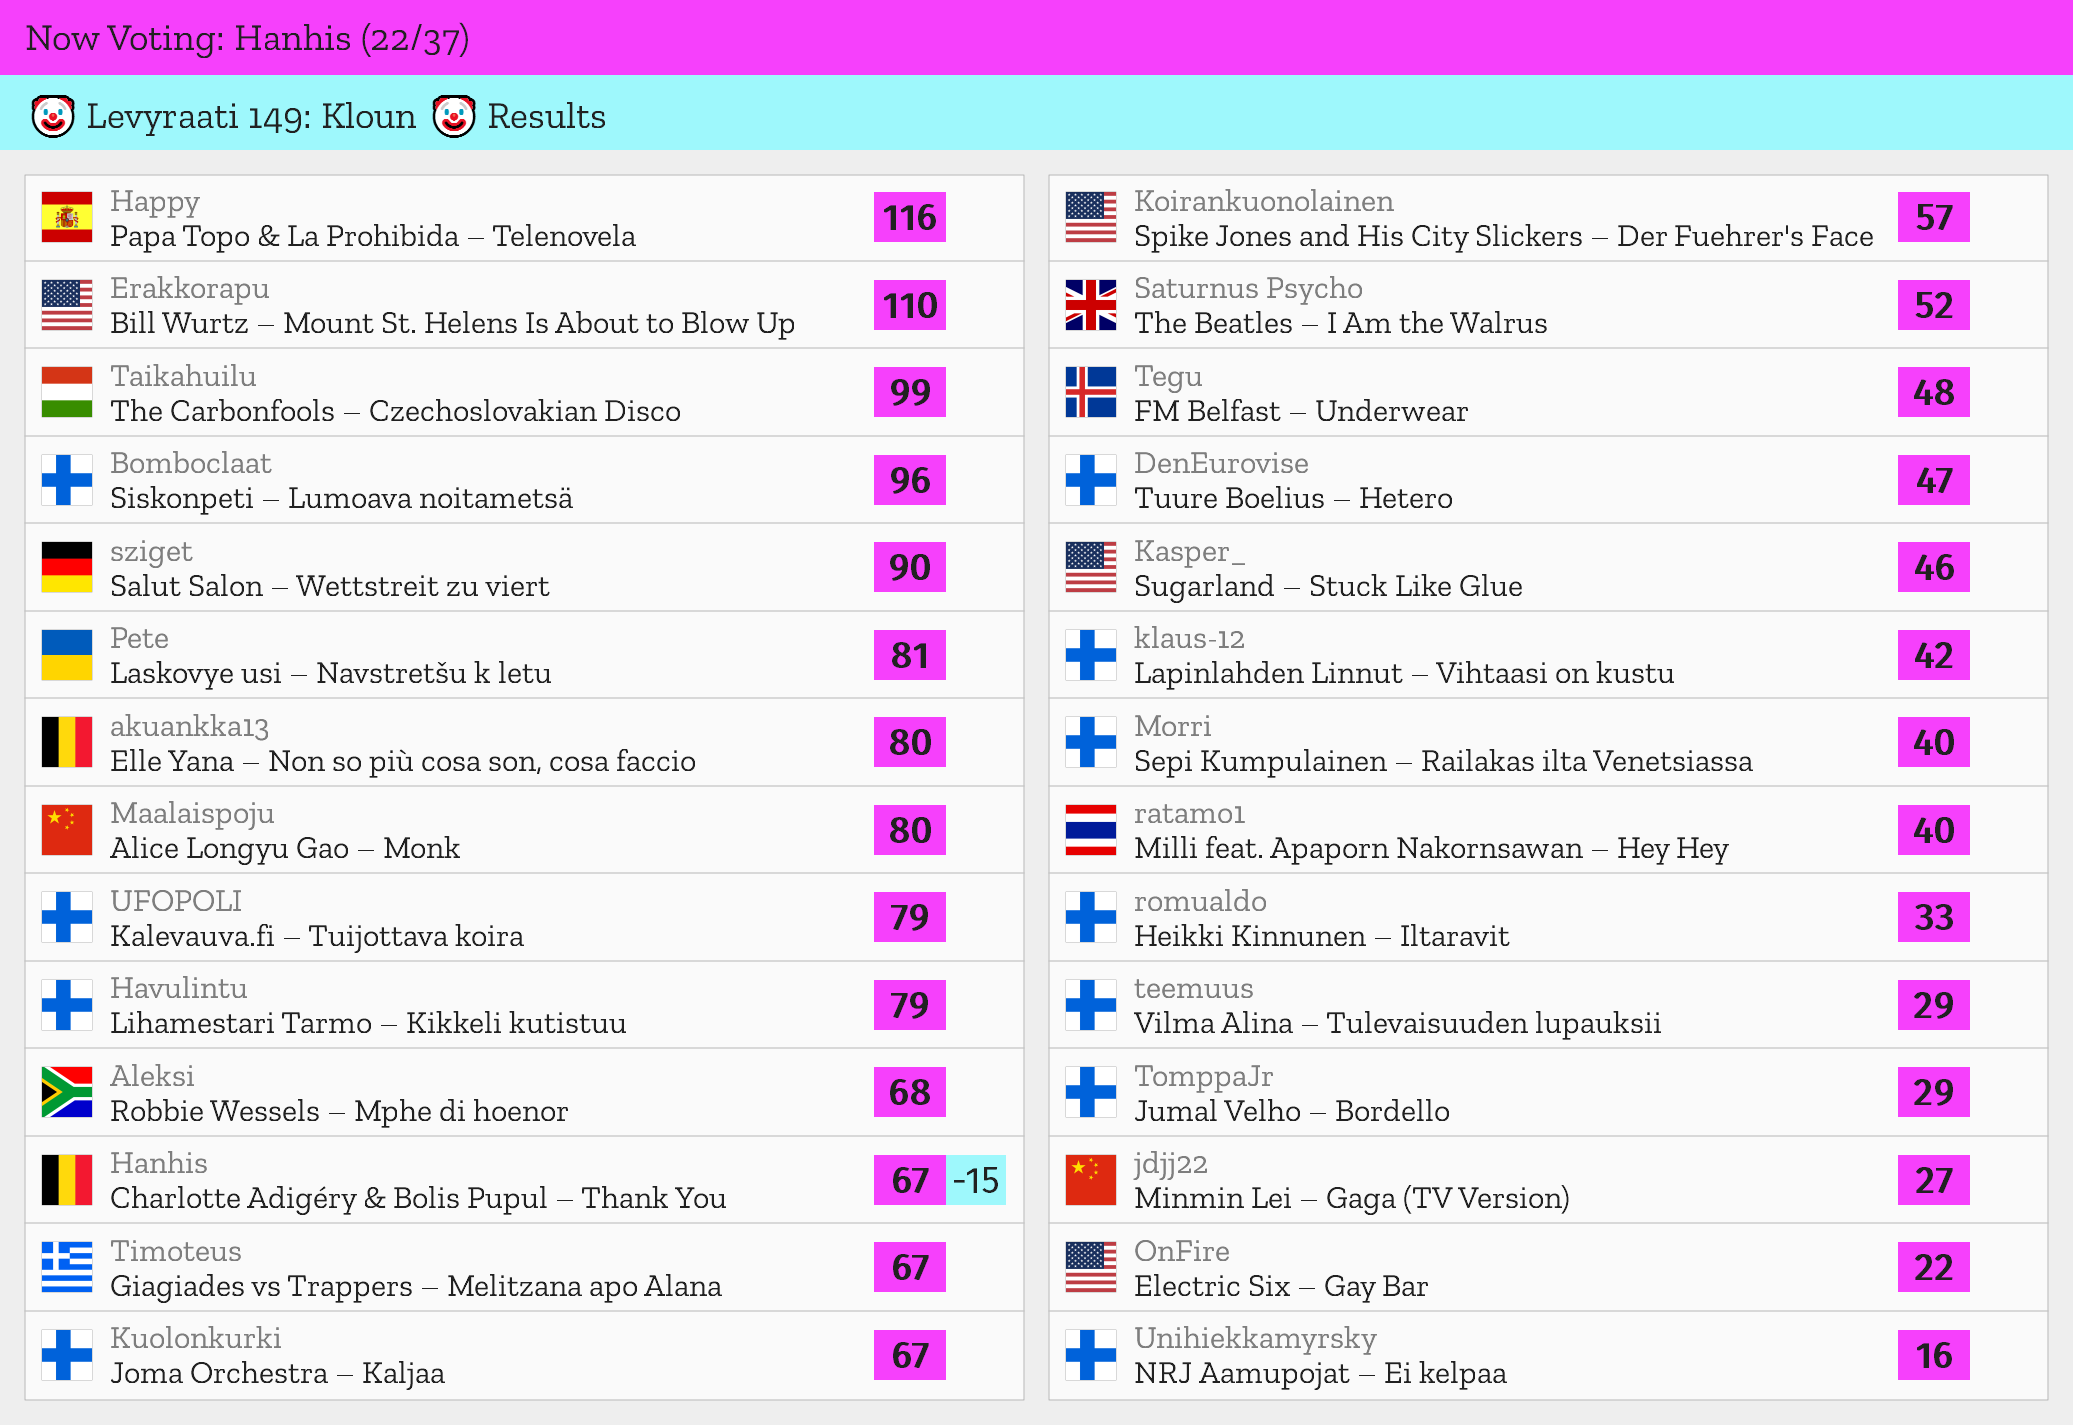
Task: Open the Now Voting: Hanhis header bar
Action: click(x=247, y=38)
